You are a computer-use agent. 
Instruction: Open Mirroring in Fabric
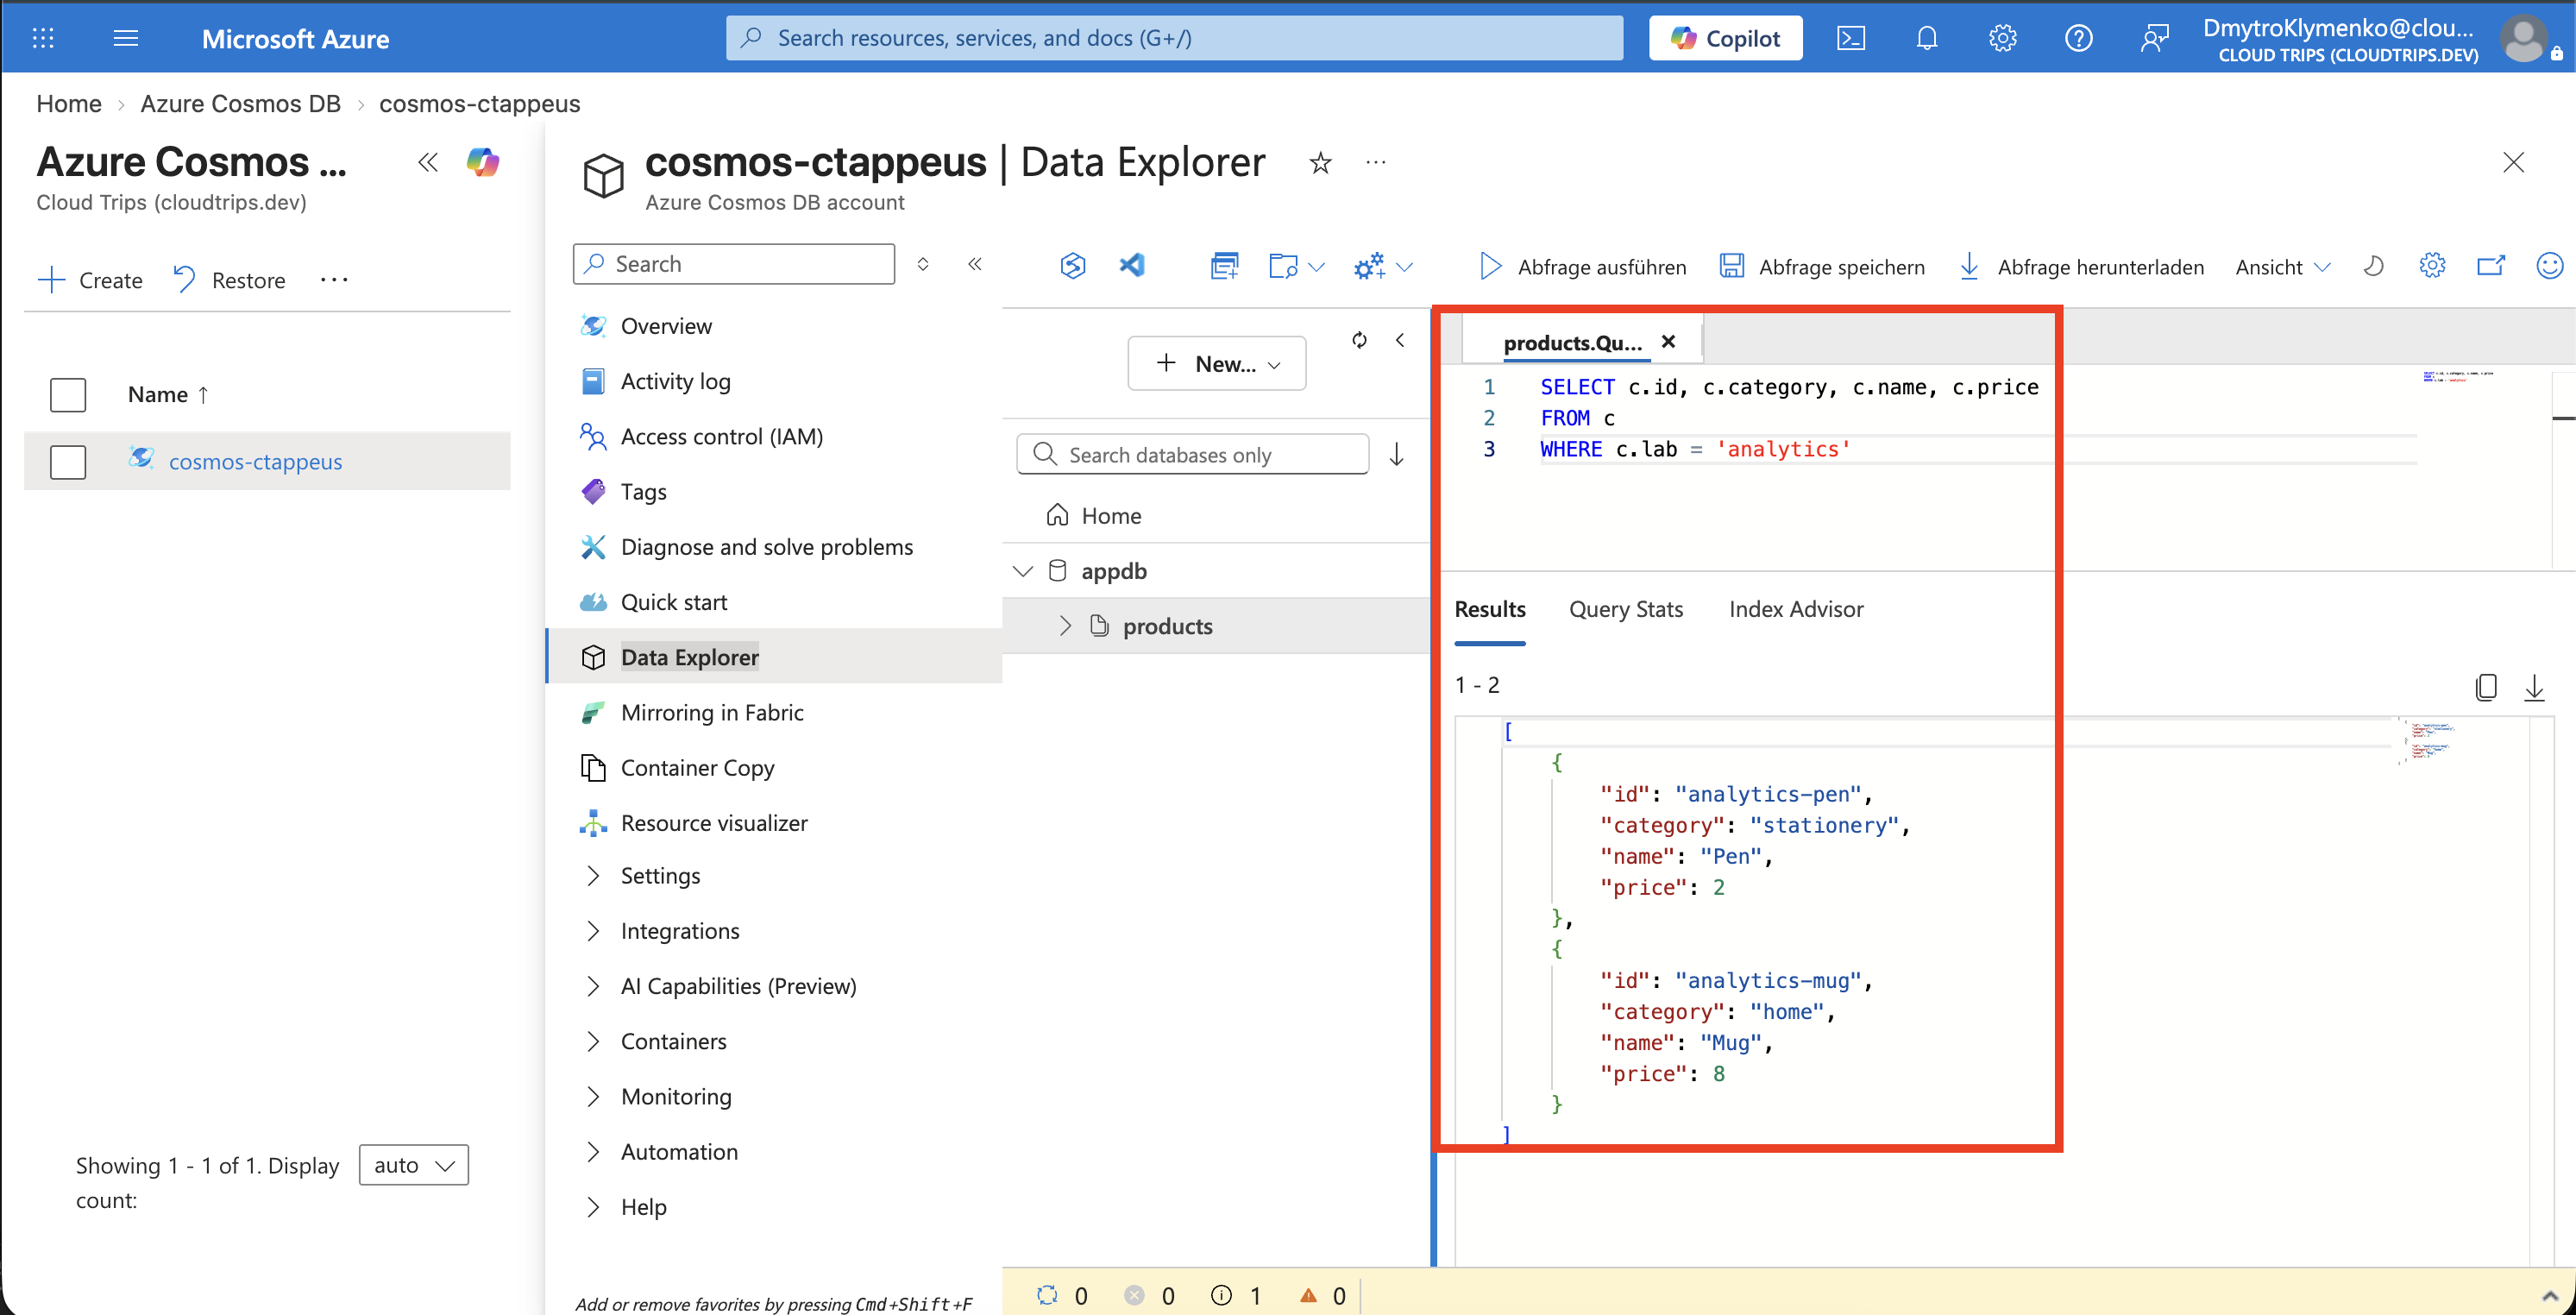pyautogui.click(x=712, y=712)
